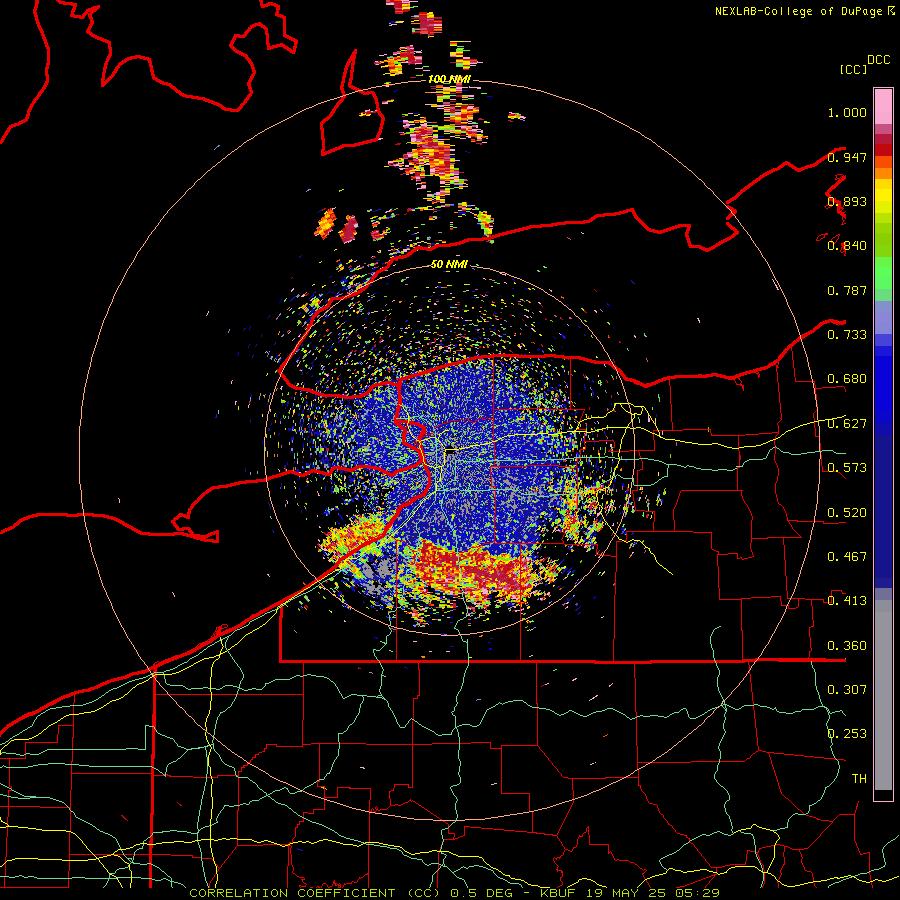Viewport: 900px width, 900px height.
Task: Click the 0.893 scale value
Action: (x=847, y=201)
